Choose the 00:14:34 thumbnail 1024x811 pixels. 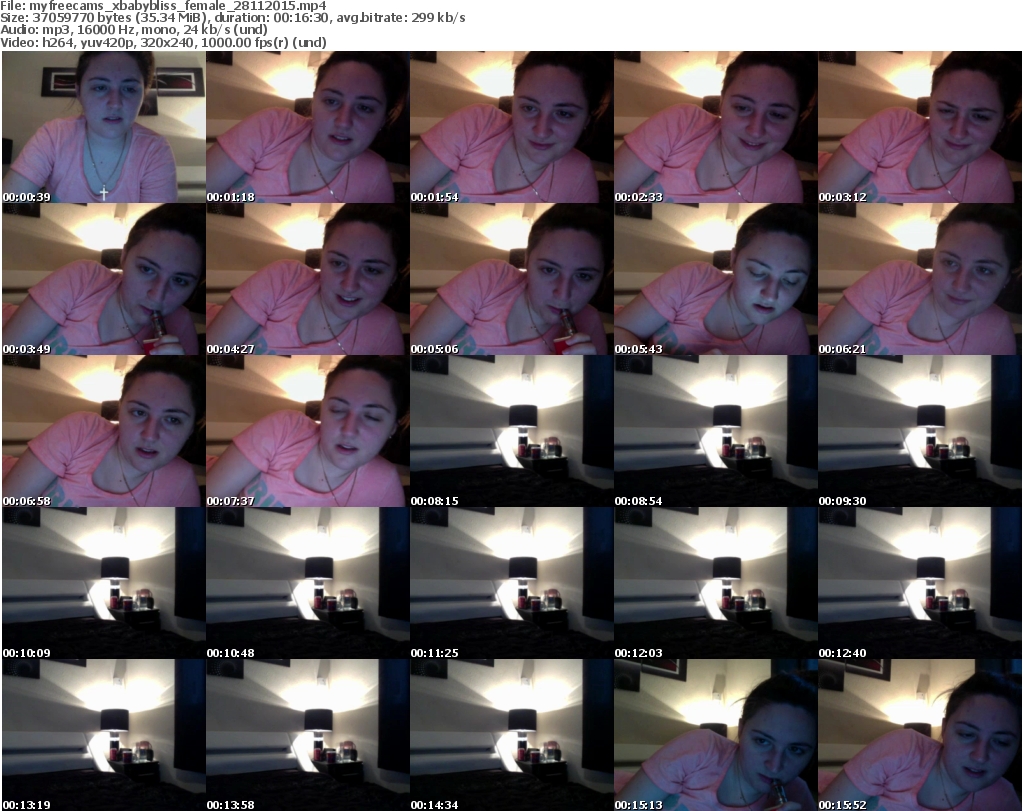(x=512, y=735)
